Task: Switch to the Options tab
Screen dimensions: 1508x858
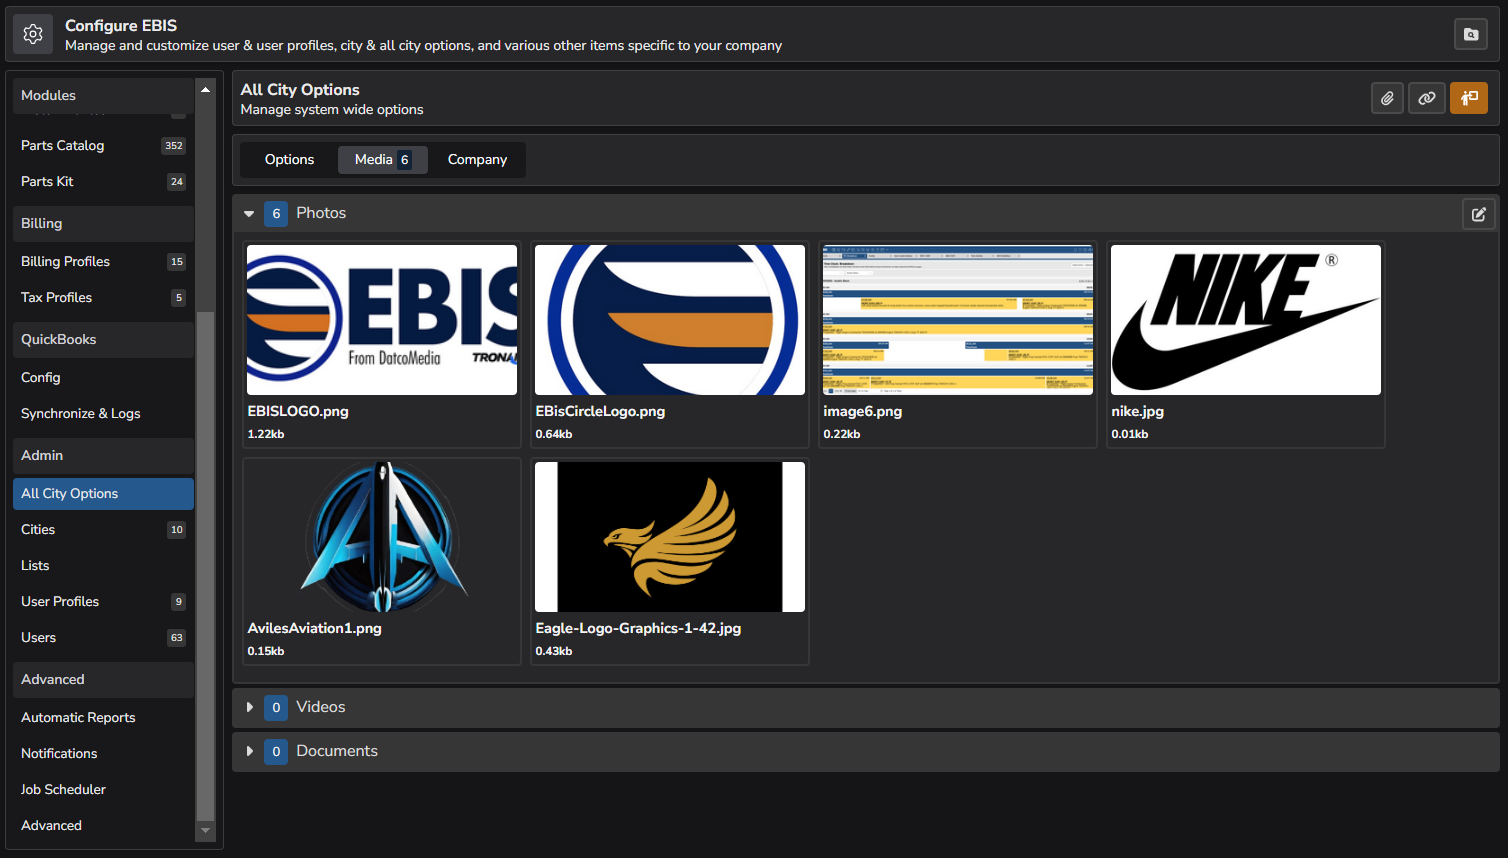Action: 288,159
